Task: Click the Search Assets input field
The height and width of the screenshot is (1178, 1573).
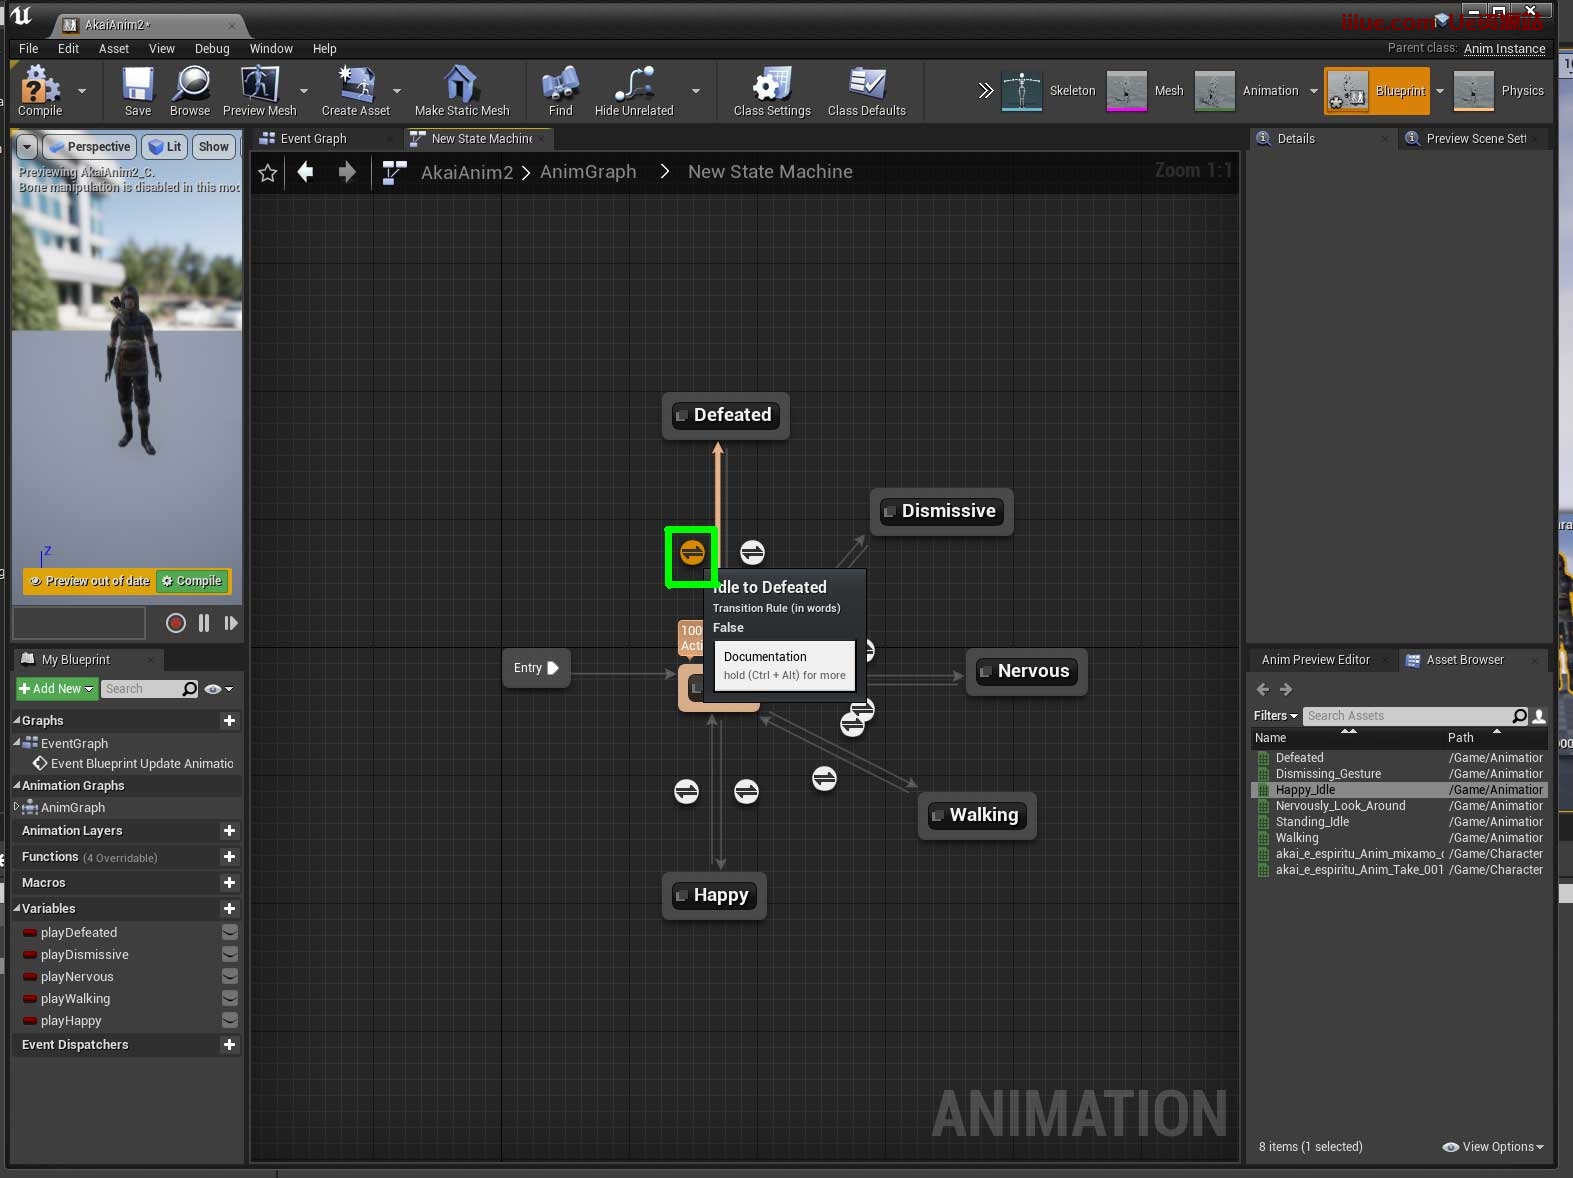Action: coord(1406,716)
